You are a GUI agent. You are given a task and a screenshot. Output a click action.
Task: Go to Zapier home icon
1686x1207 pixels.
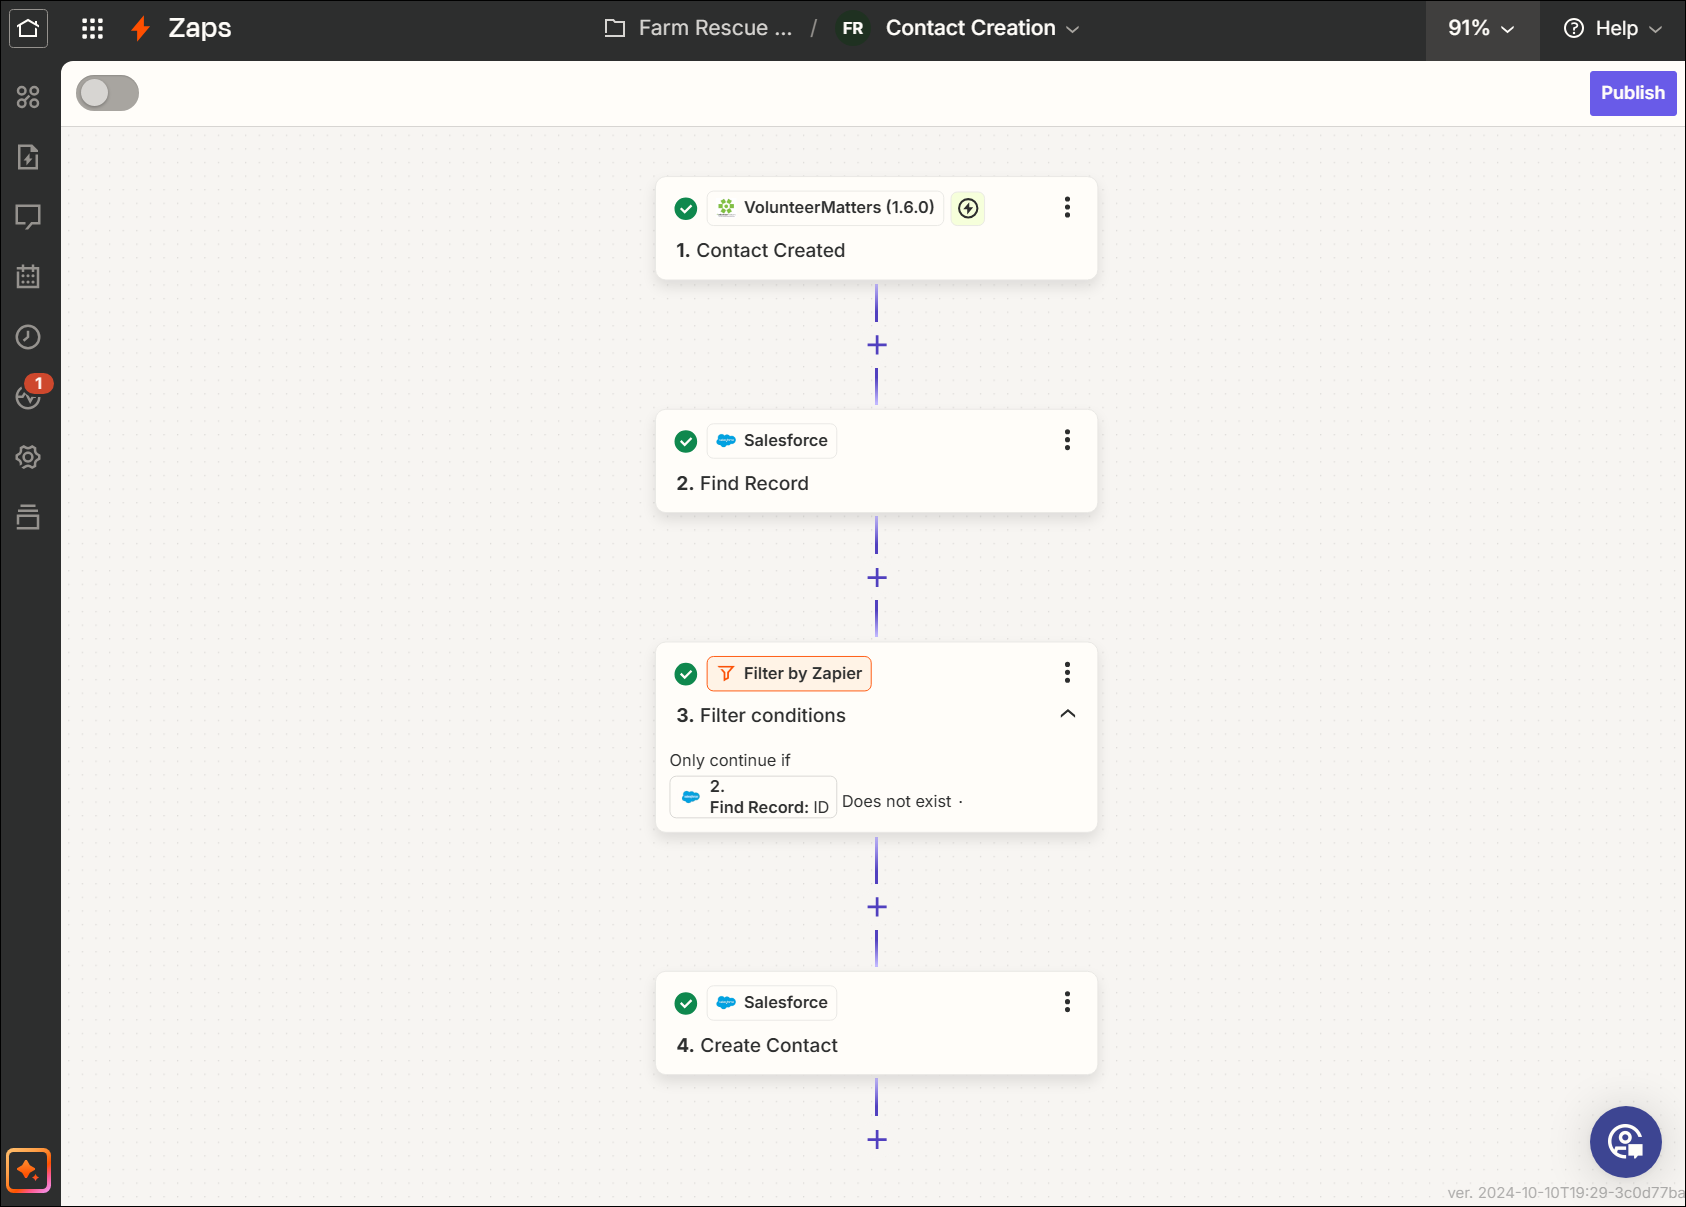point(28,28)
